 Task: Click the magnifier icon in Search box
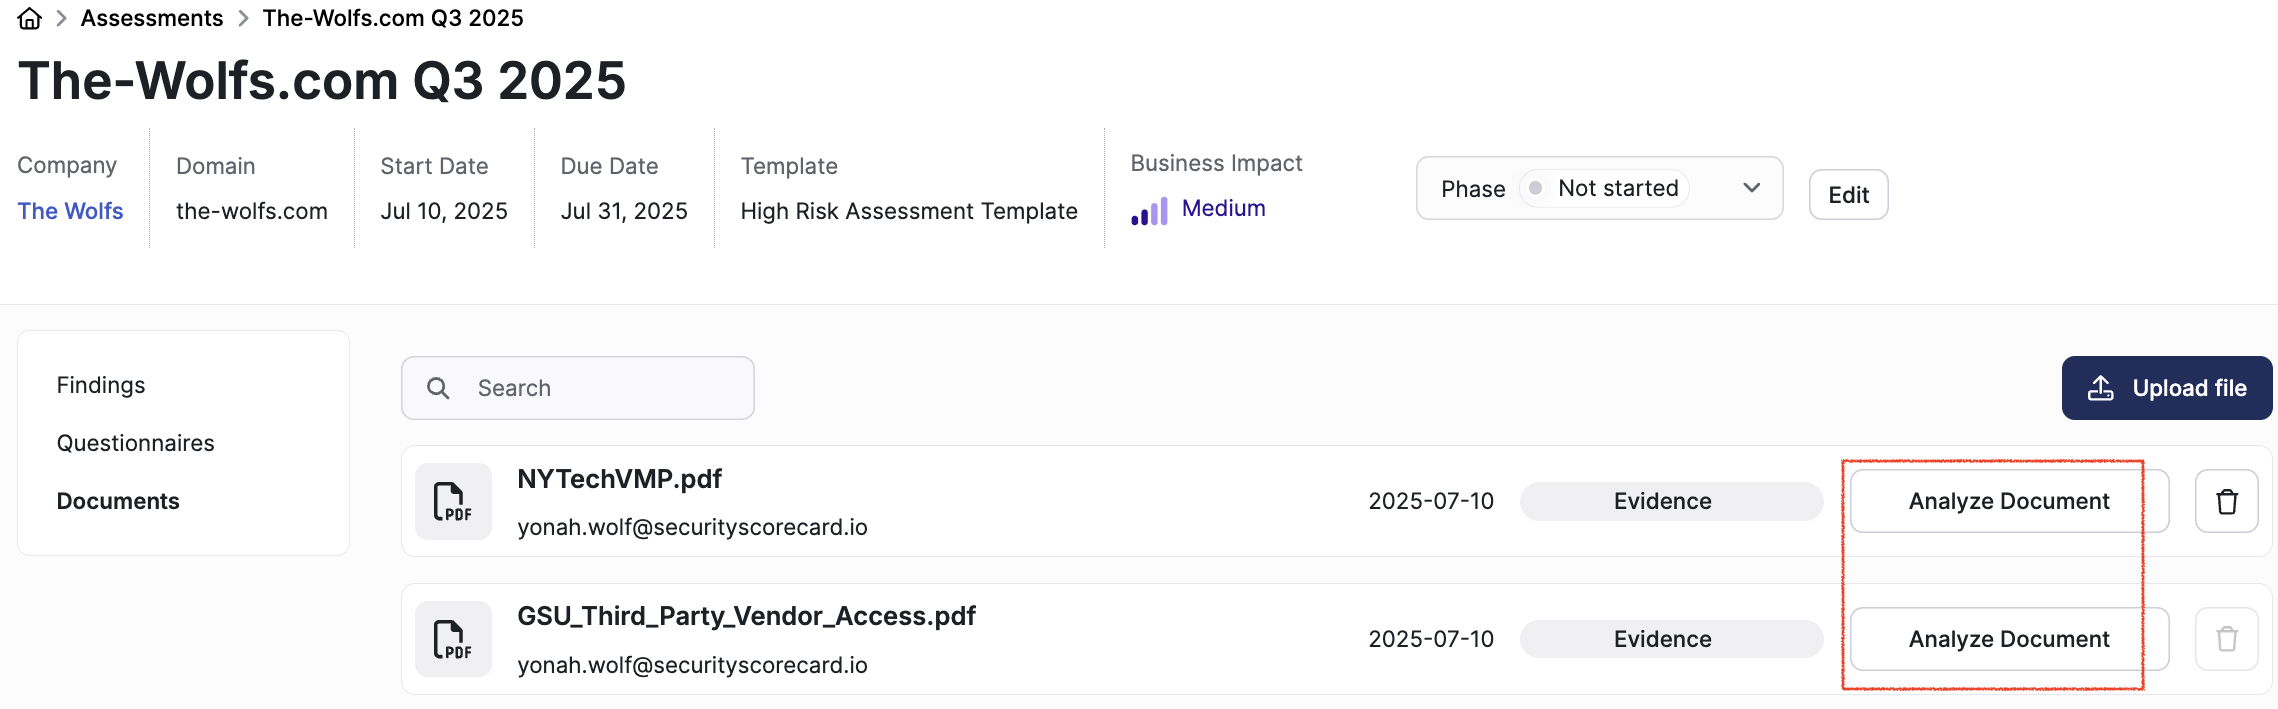[438, 388]
